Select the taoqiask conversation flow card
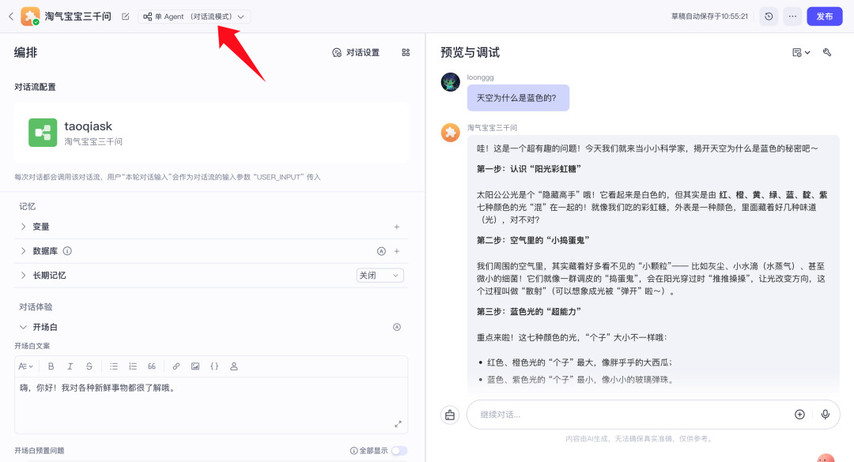Viewport: 854px width, 462px height. pyautogui.click(x=212, y=133)
